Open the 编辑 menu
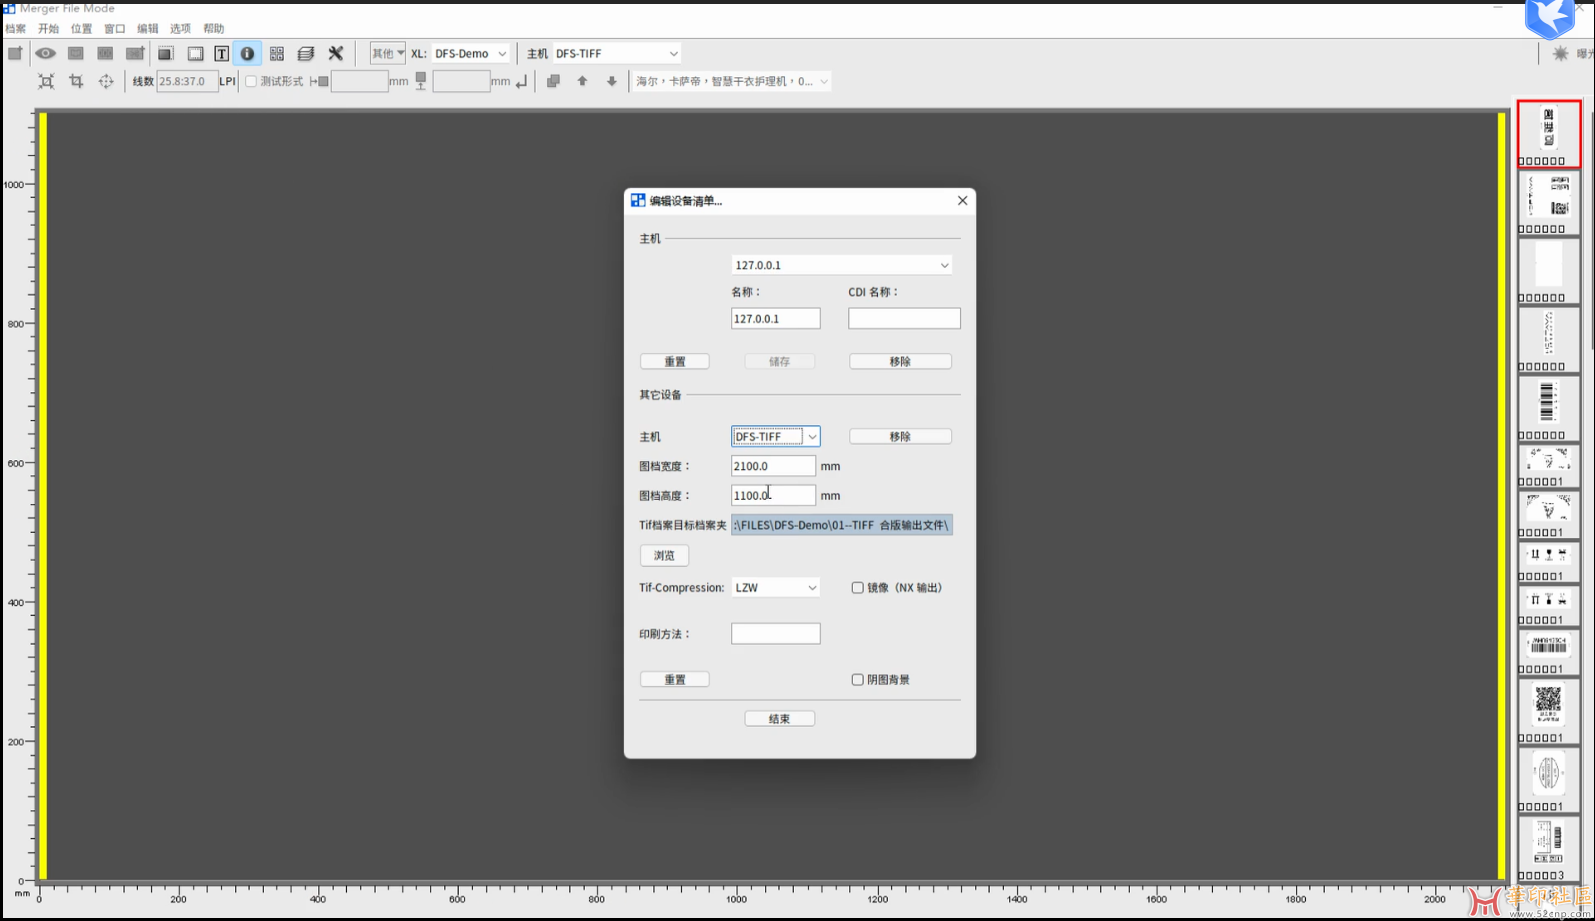 pyautogui.click(x=147, y=29)
